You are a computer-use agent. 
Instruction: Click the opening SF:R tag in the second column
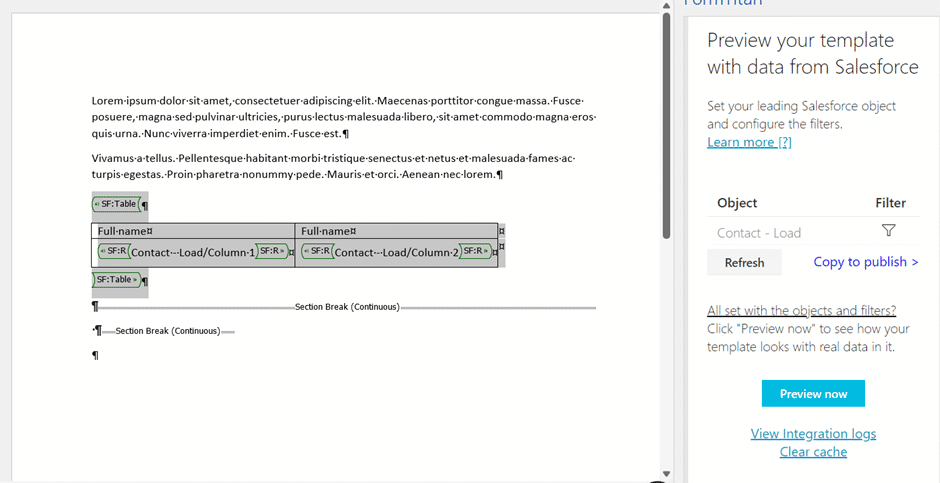(x=317, y=252)
